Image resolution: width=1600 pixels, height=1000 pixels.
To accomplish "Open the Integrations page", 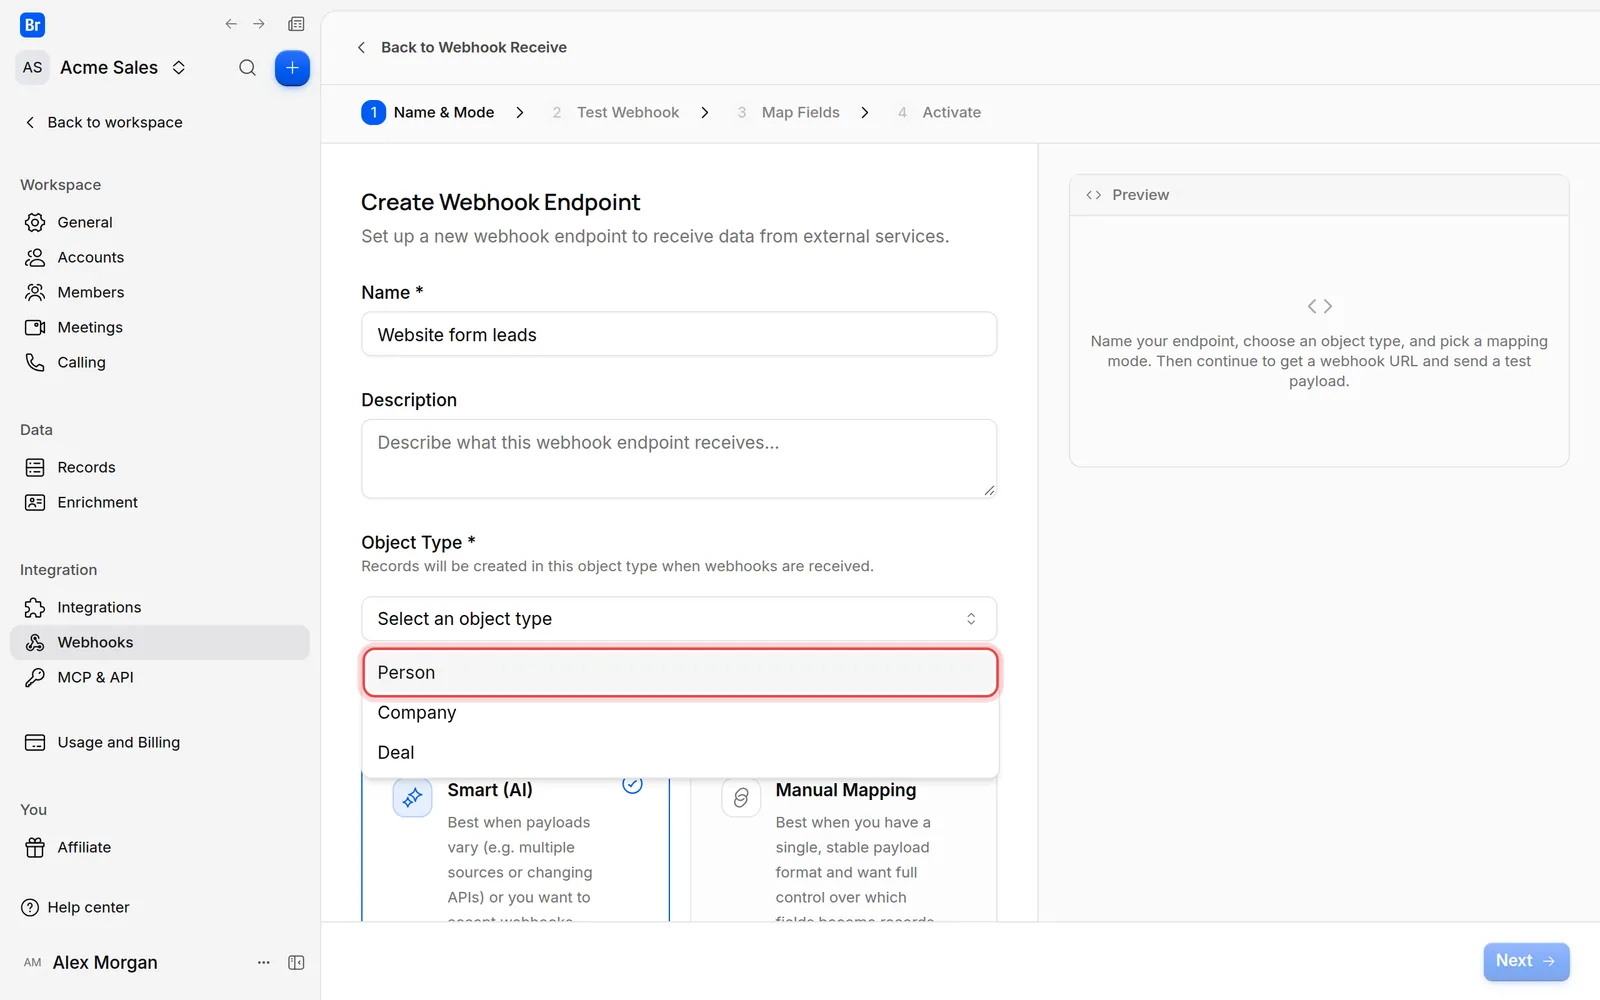I will [160, 607].
